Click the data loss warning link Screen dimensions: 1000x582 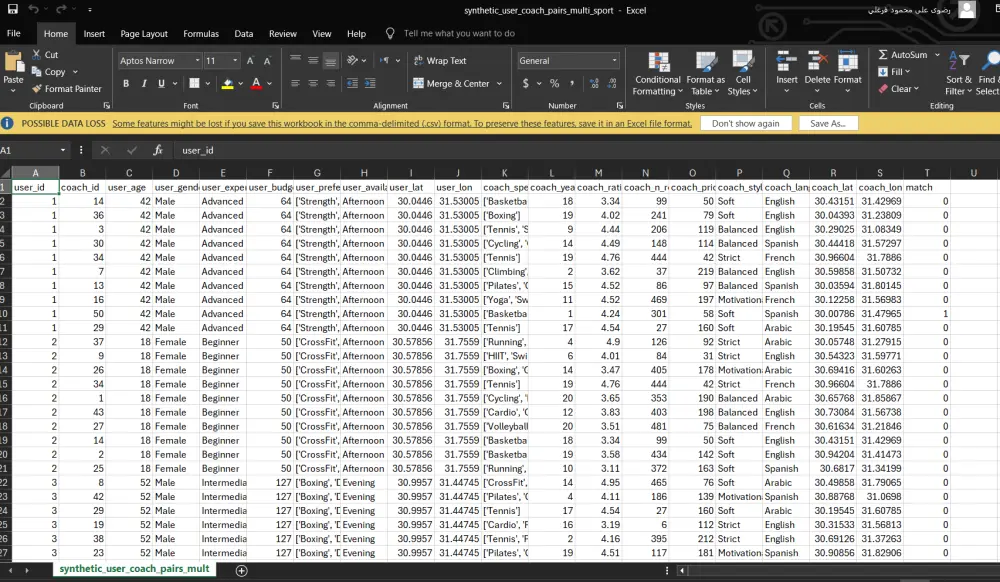click(402, 124)
